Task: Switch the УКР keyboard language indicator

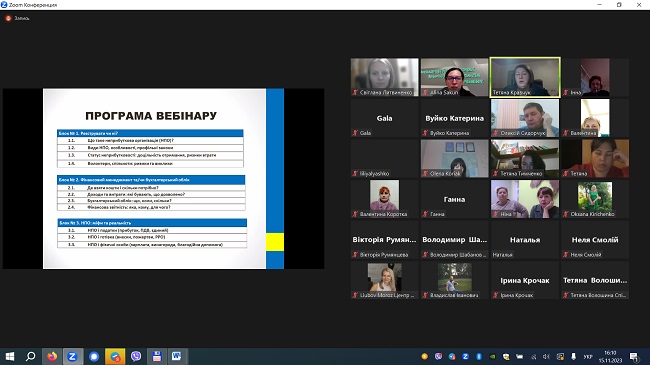Action: [588, 356]
